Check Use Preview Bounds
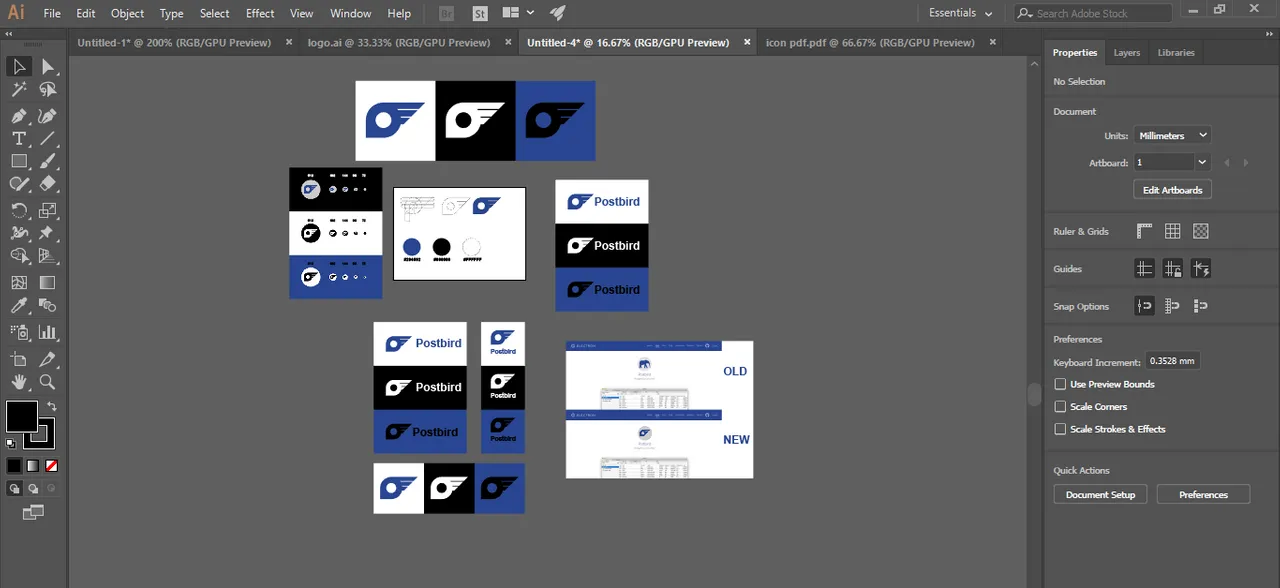 click(x=1061, y=384)
